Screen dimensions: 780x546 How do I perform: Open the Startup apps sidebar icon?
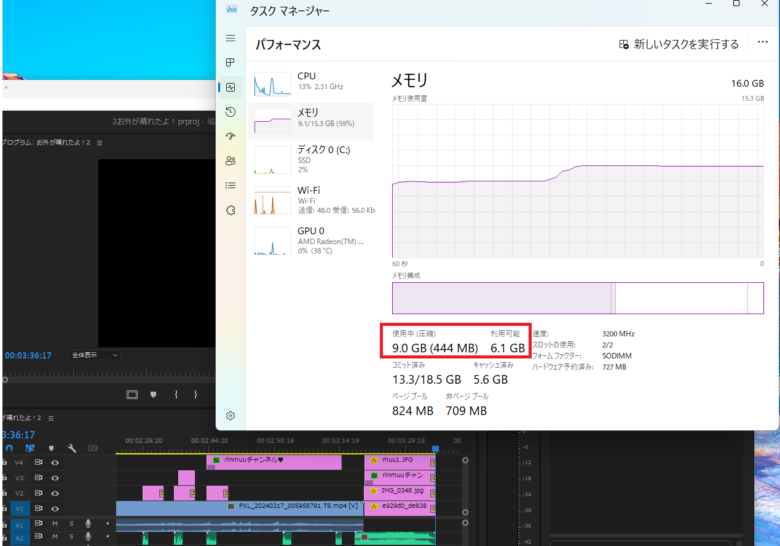[x=230, y=136]
